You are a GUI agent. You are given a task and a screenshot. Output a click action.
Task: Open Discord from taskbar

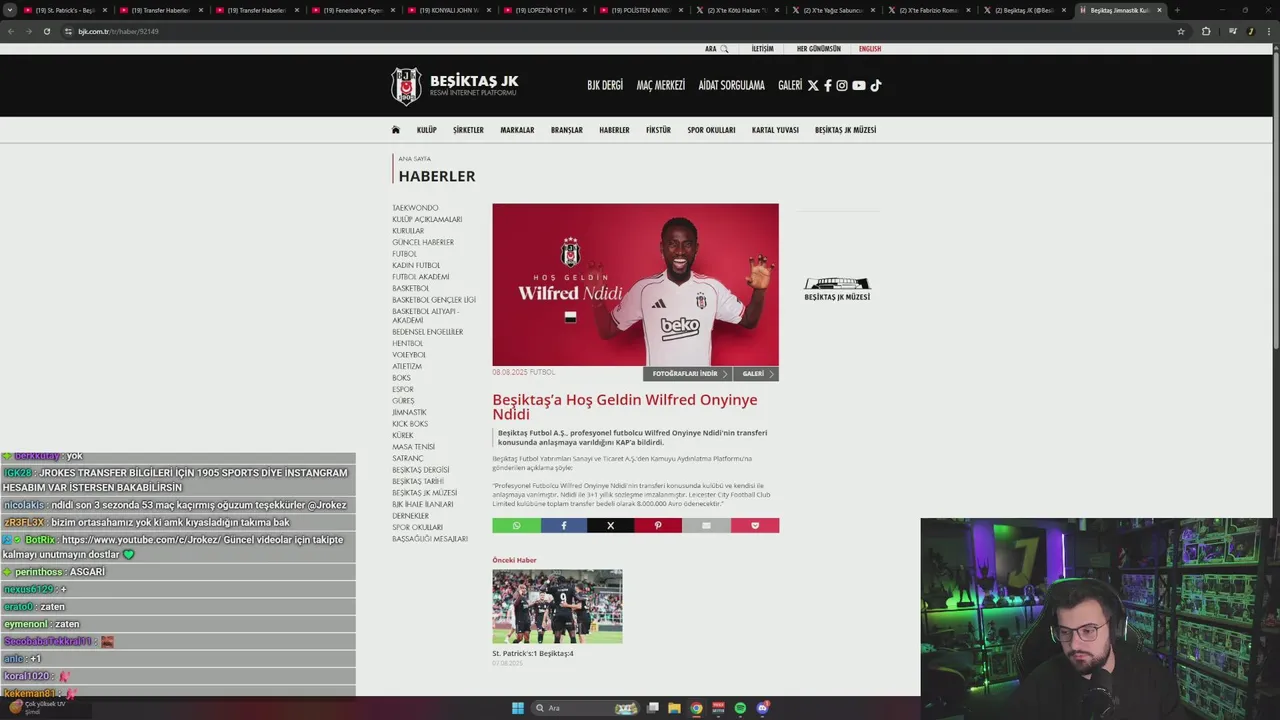[x=762, y=708]
